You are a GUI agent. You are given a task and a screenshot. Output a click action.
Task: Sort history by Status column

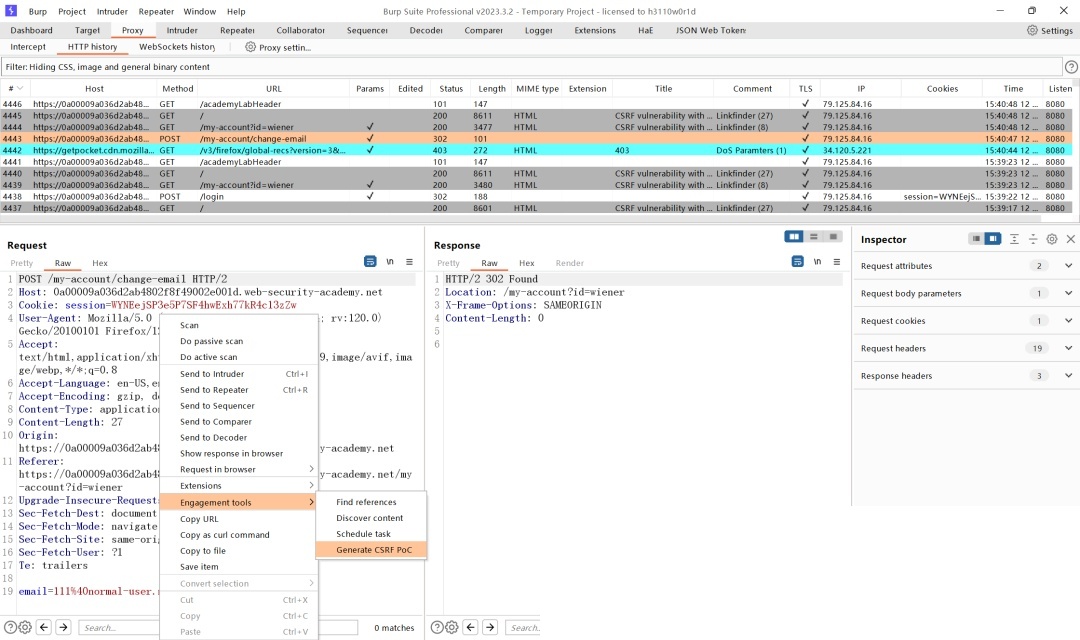[451, 88]
